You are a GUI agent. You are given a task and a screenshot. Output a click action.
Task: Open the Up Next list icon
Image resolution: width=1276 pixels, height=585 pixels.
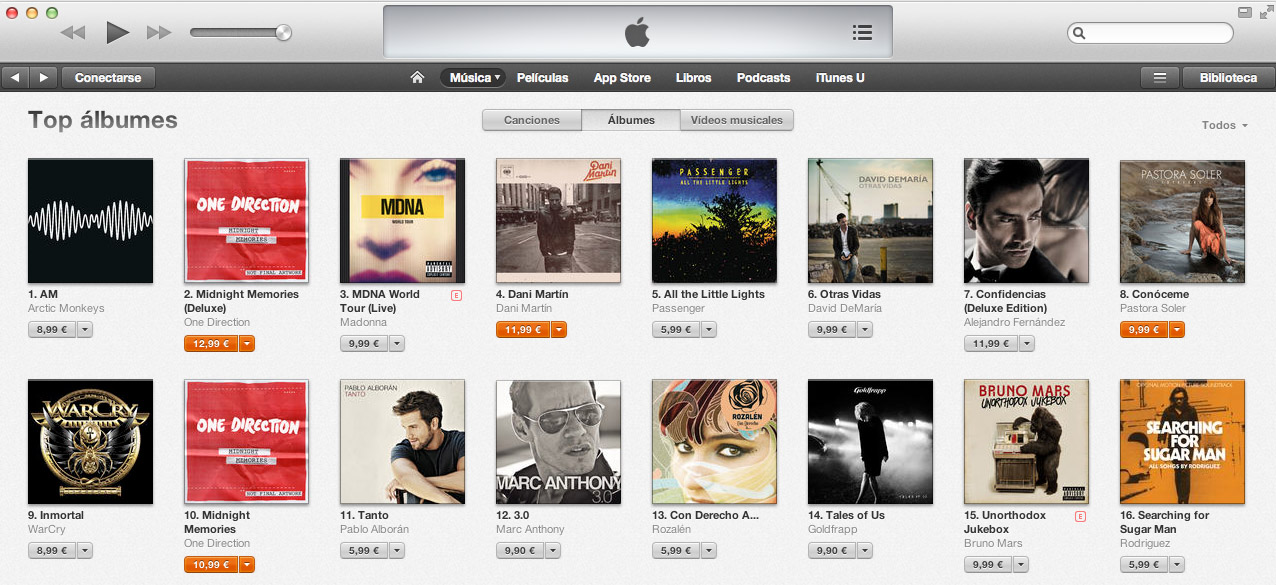(x=862, y=33)
